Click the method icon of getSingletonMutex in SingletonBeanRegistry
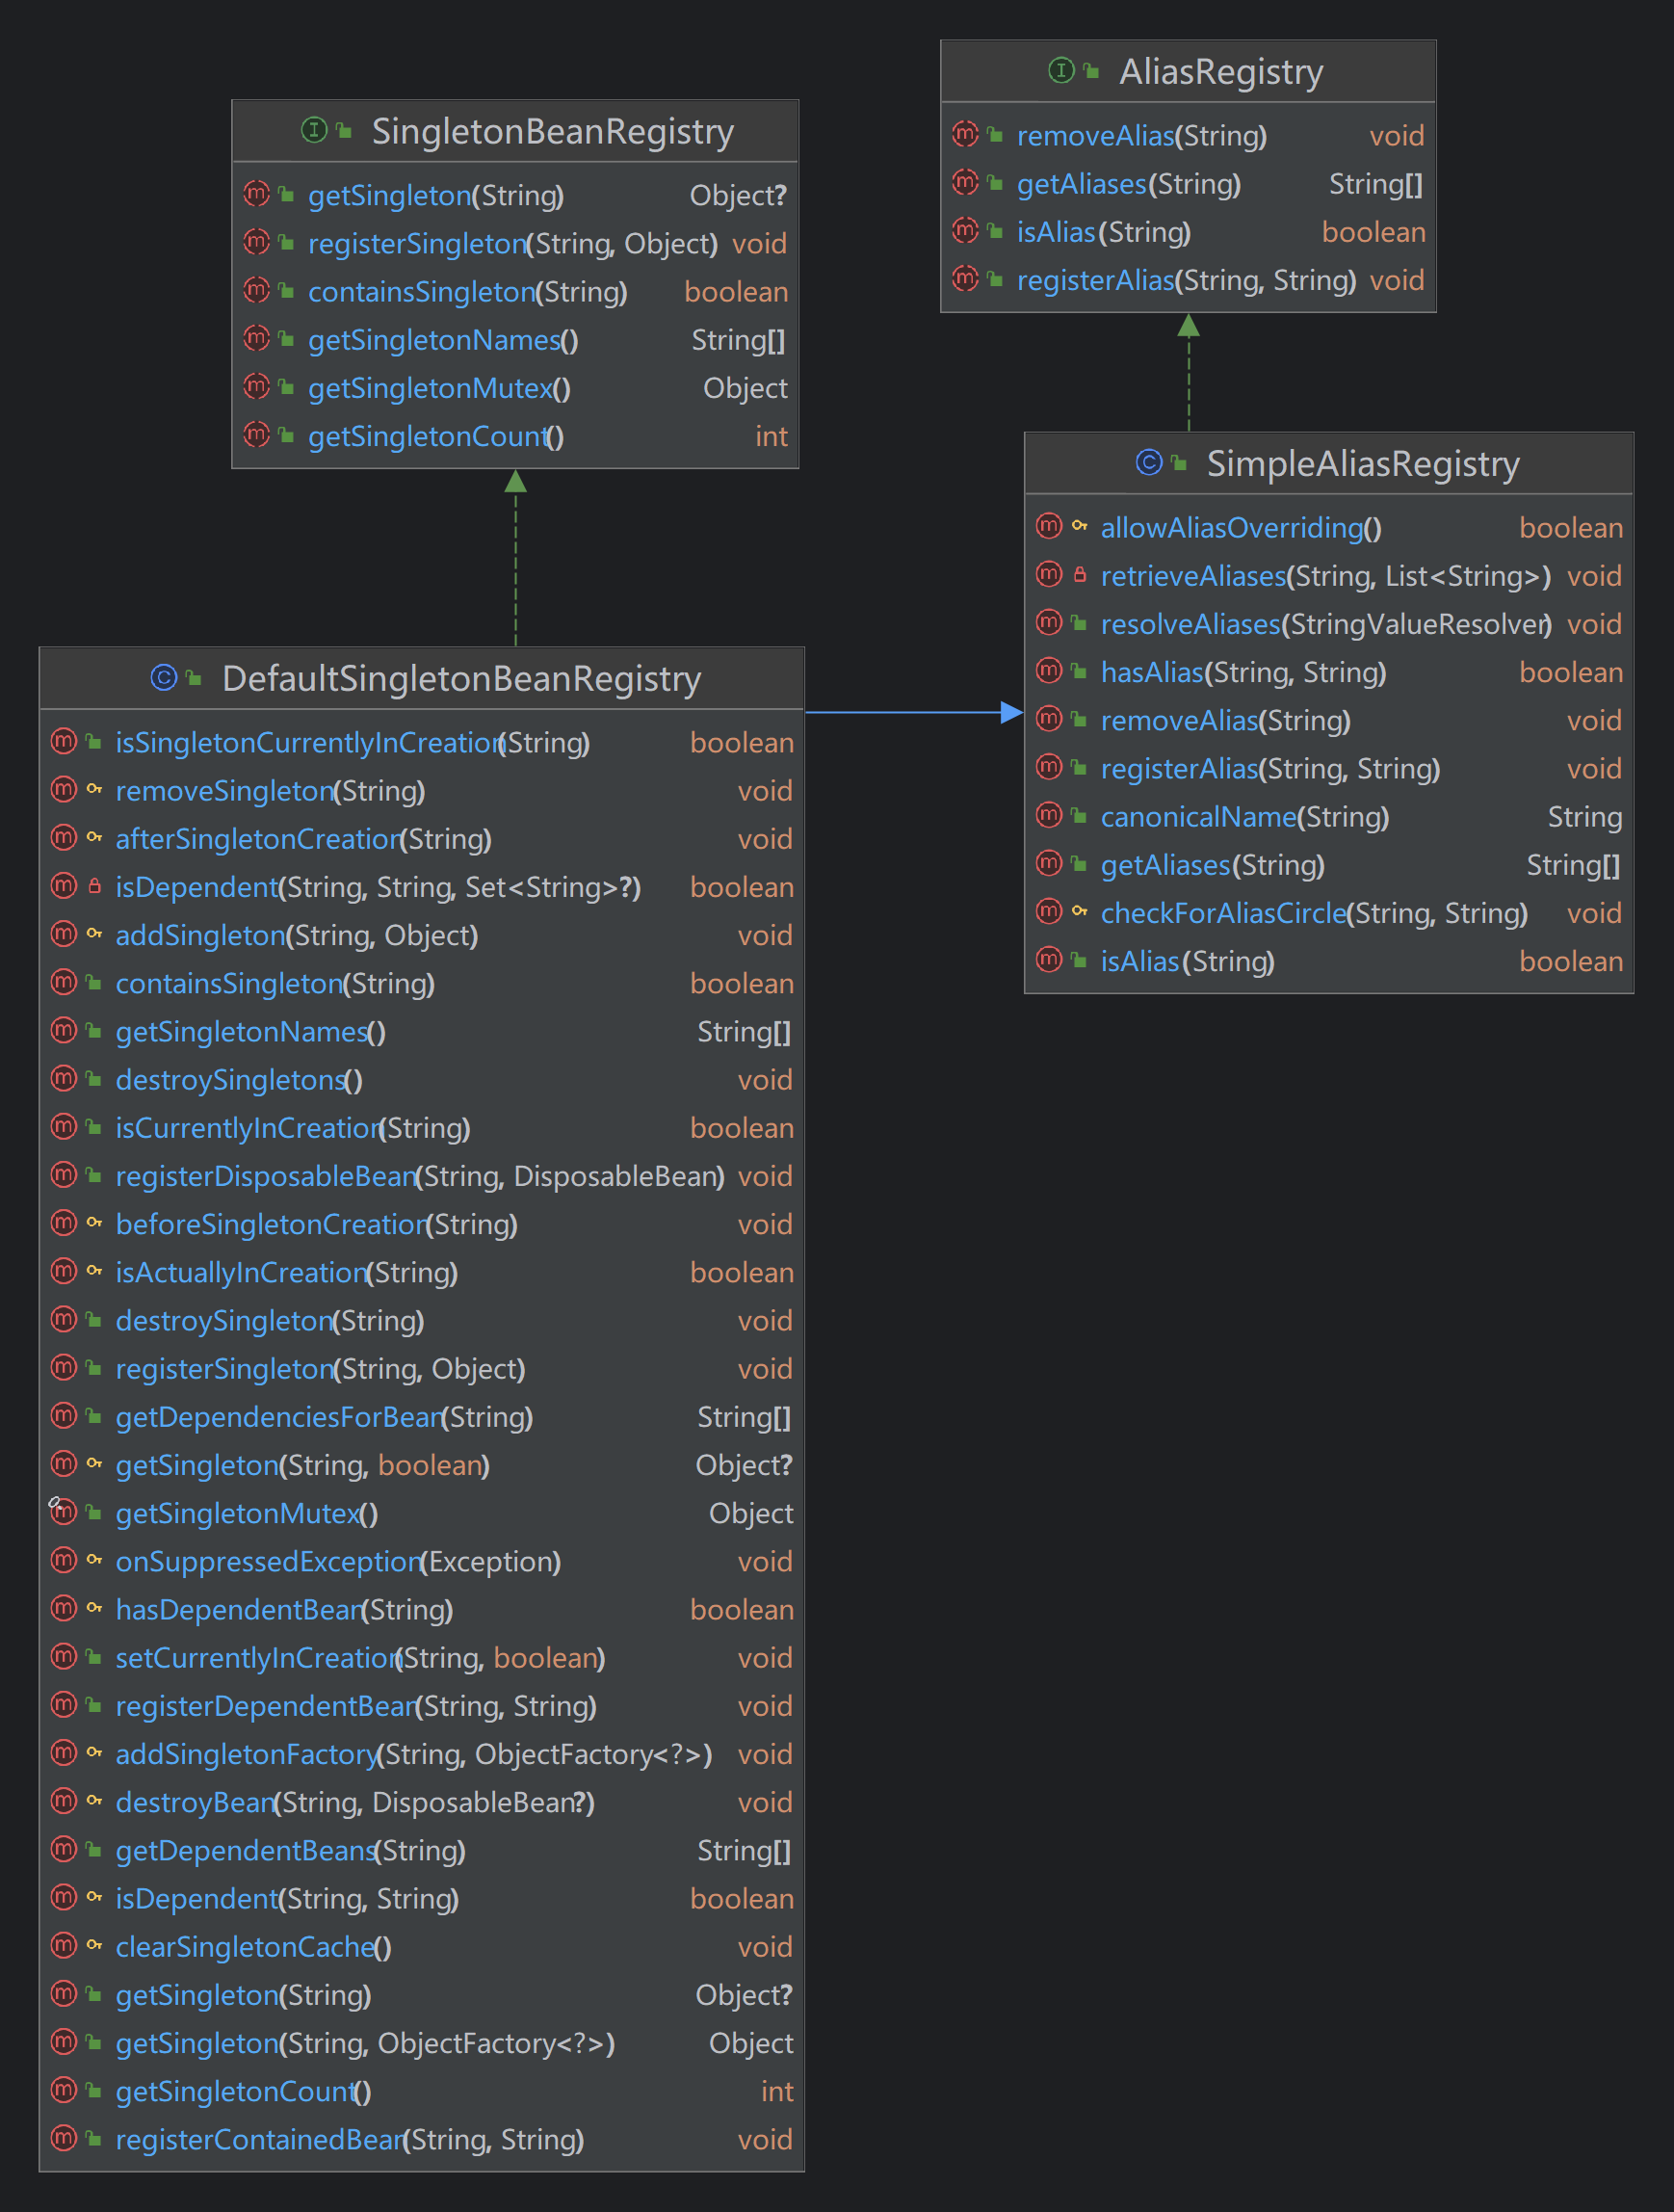This screenshot has height=2212, width=1674. point(257,386)
